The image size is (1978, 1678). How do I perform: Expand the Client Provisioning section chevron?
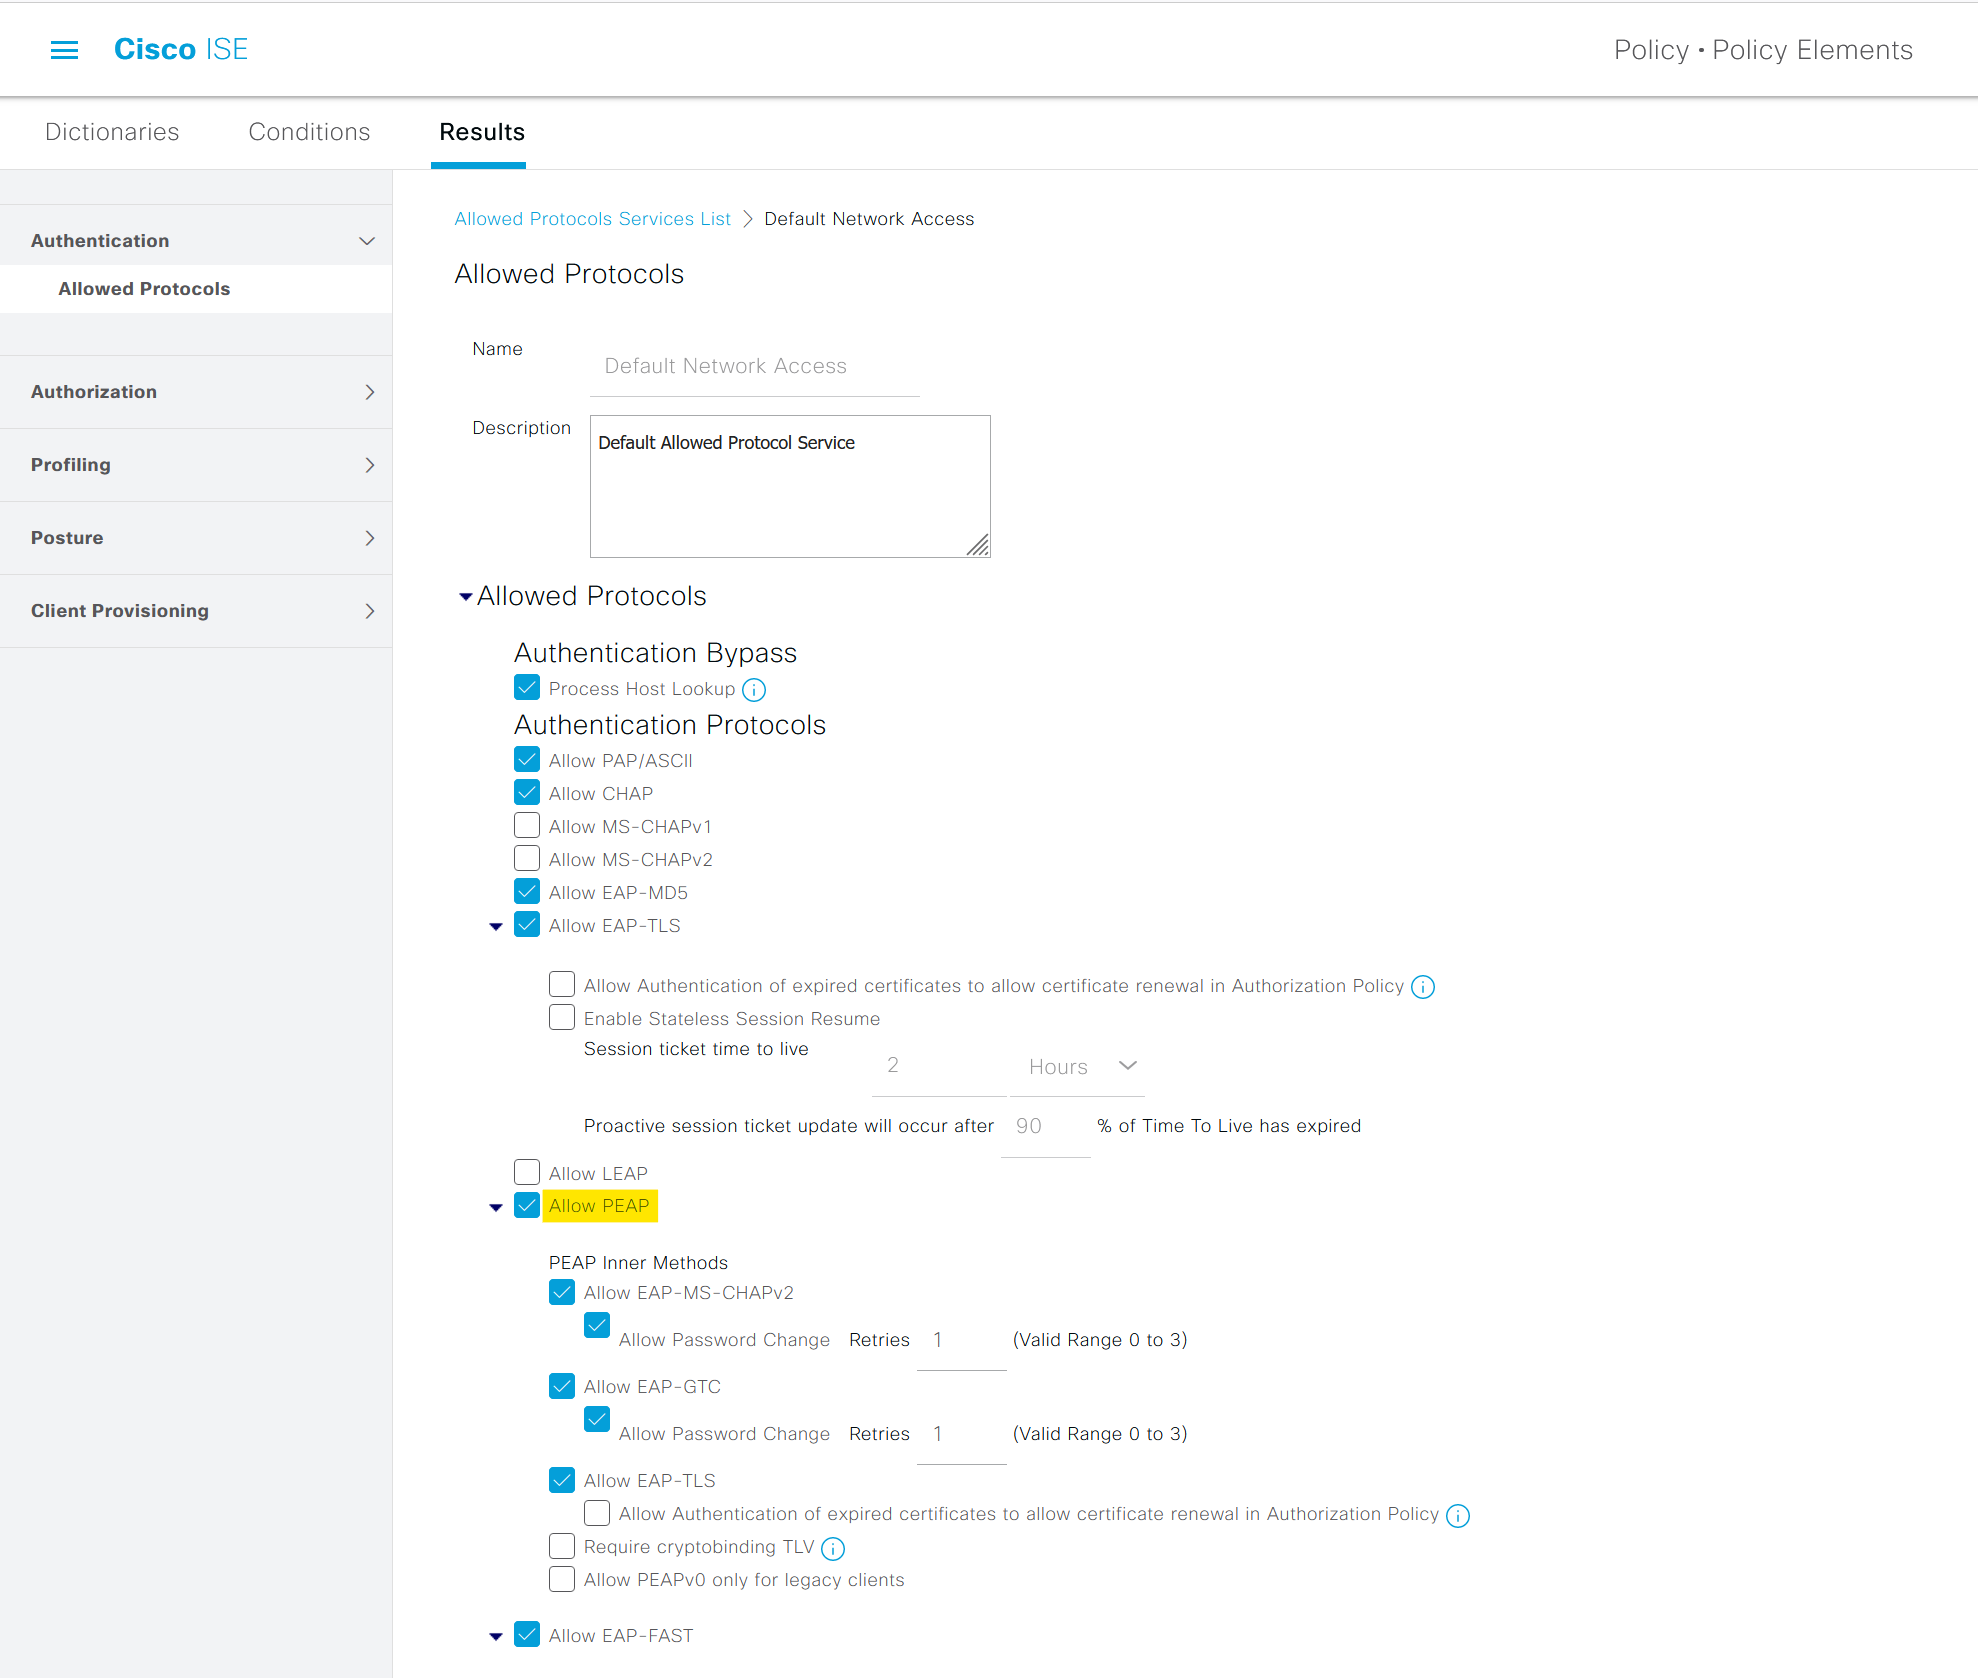click(x=369, y=611)
